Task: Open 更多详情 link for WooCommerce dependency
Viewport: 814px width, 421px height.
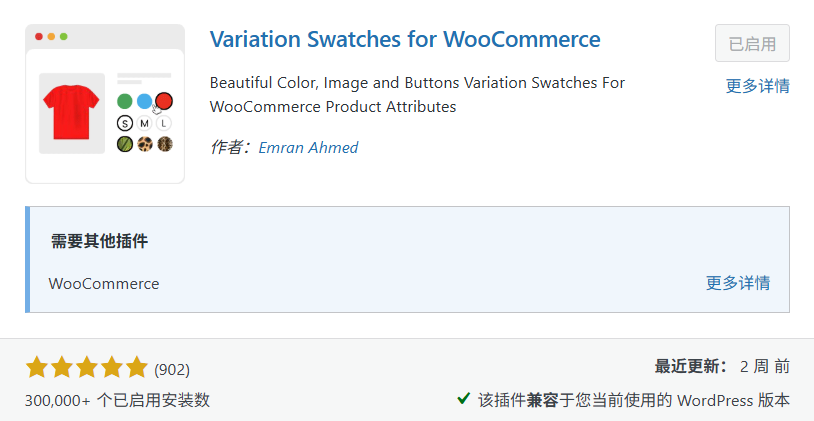Action: tap(738, 283)
